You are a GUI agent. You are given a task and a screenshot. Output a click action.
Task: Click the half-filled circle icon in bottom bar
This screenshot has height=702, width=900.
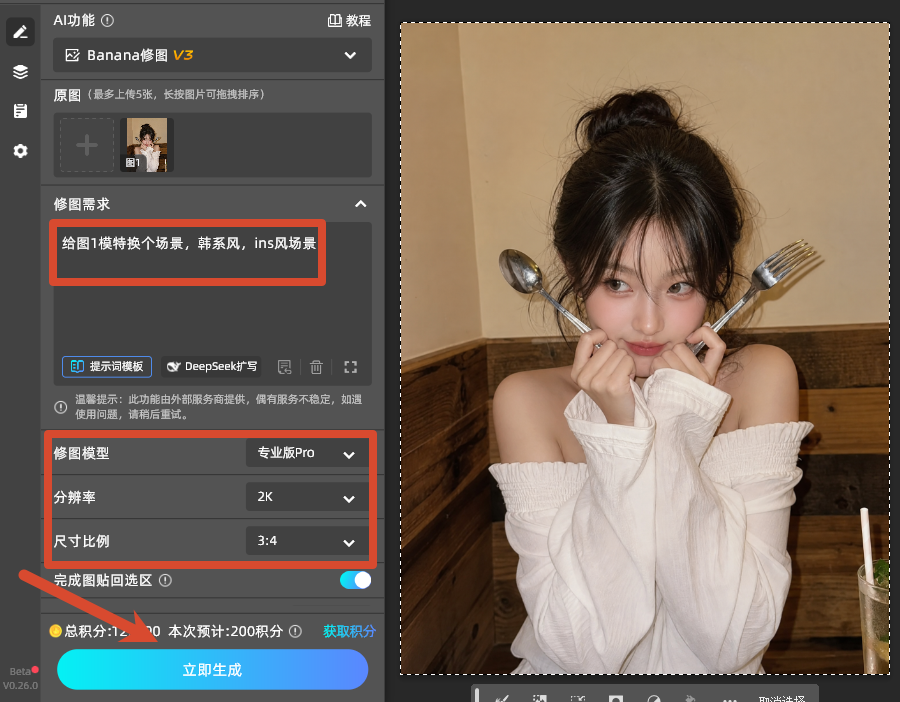(654, 698)
